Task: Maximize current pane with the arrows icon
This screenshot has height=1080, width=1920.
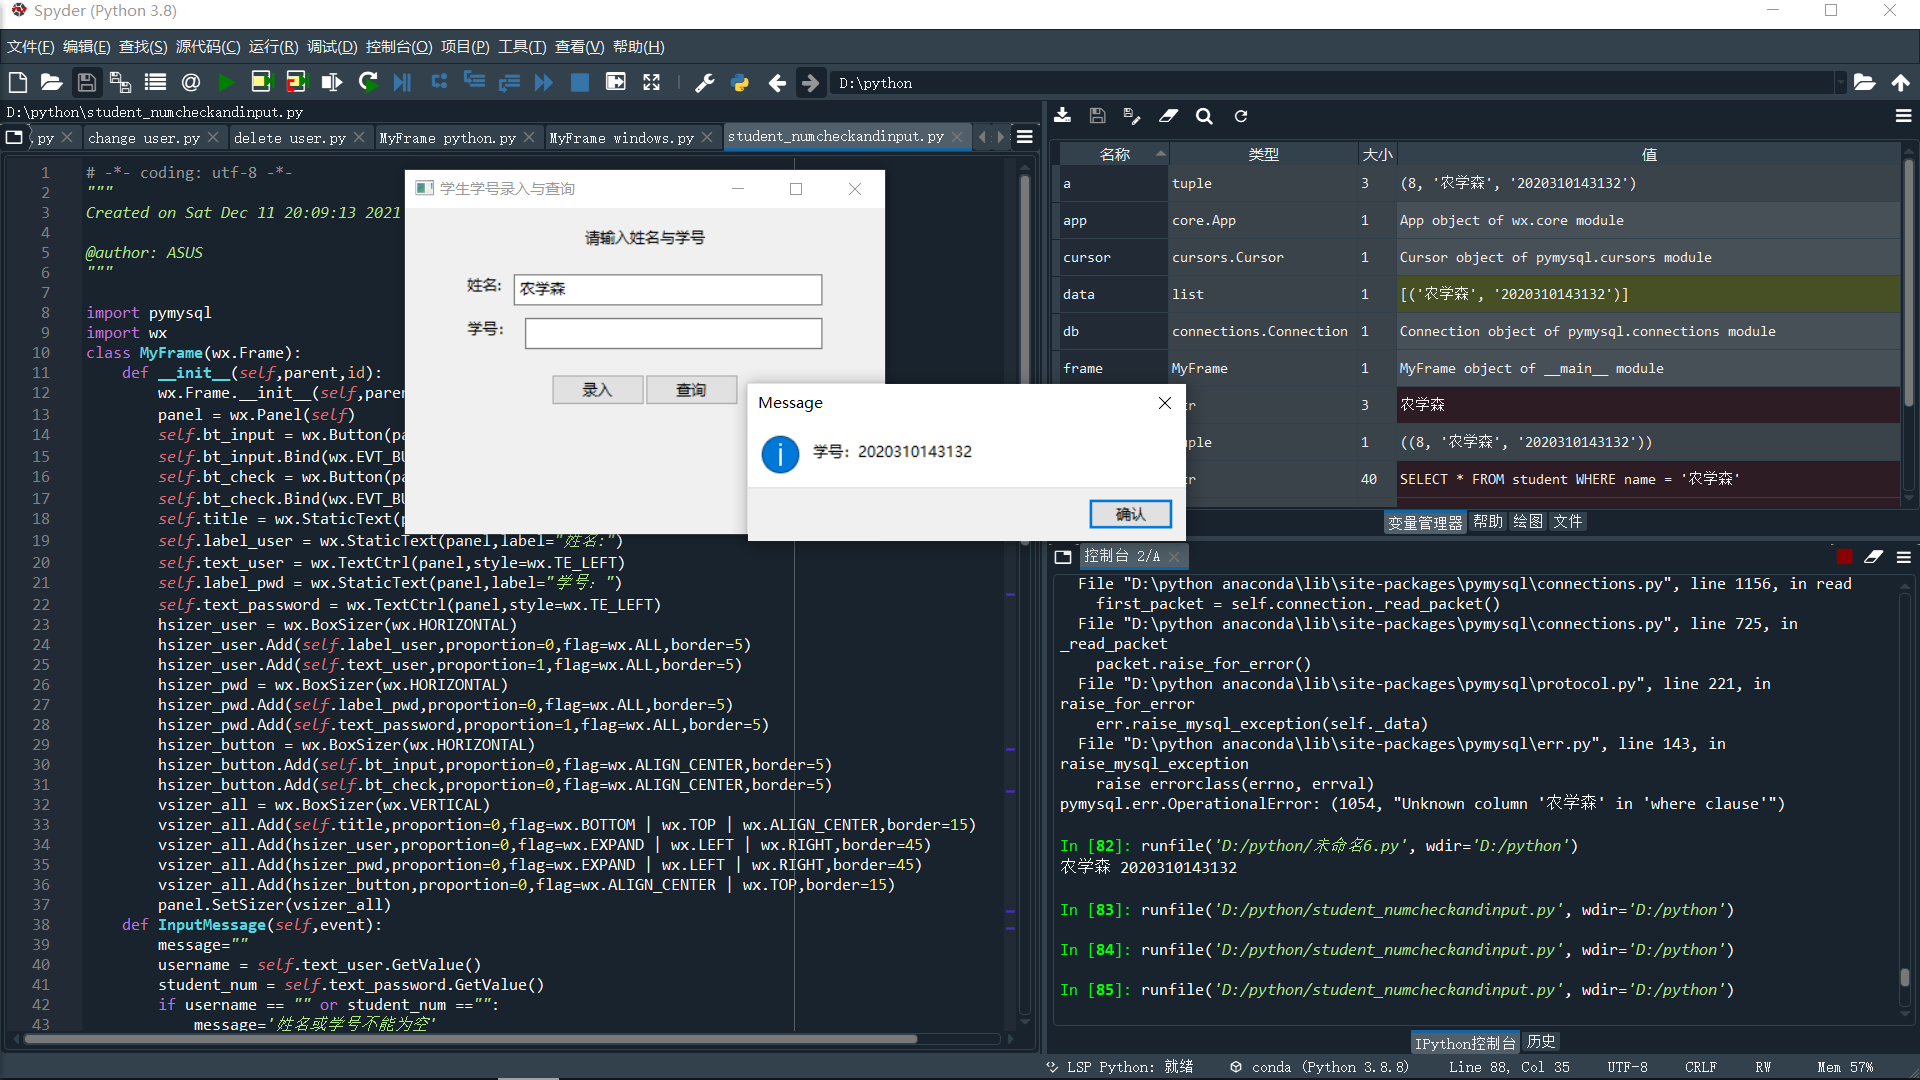Action: (x=651, y=83)
